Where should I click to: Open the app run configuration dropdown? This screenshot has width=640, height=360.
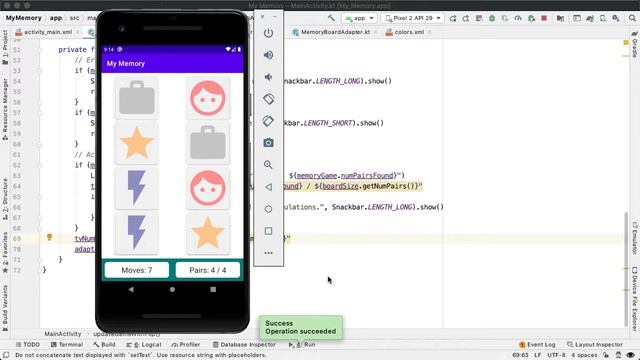[x=359, y=18]
